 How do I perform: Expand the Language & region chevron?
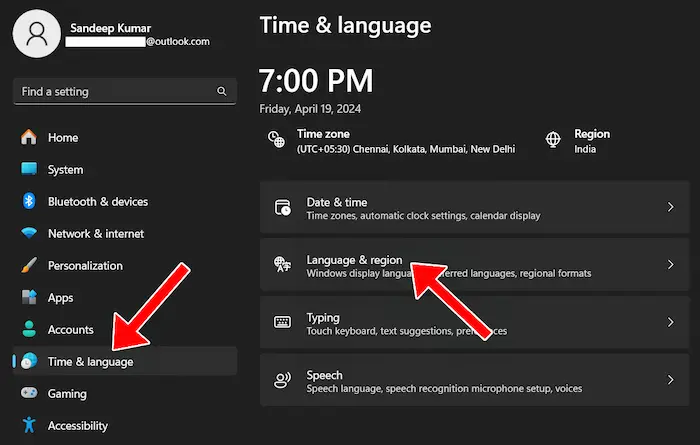670,265
